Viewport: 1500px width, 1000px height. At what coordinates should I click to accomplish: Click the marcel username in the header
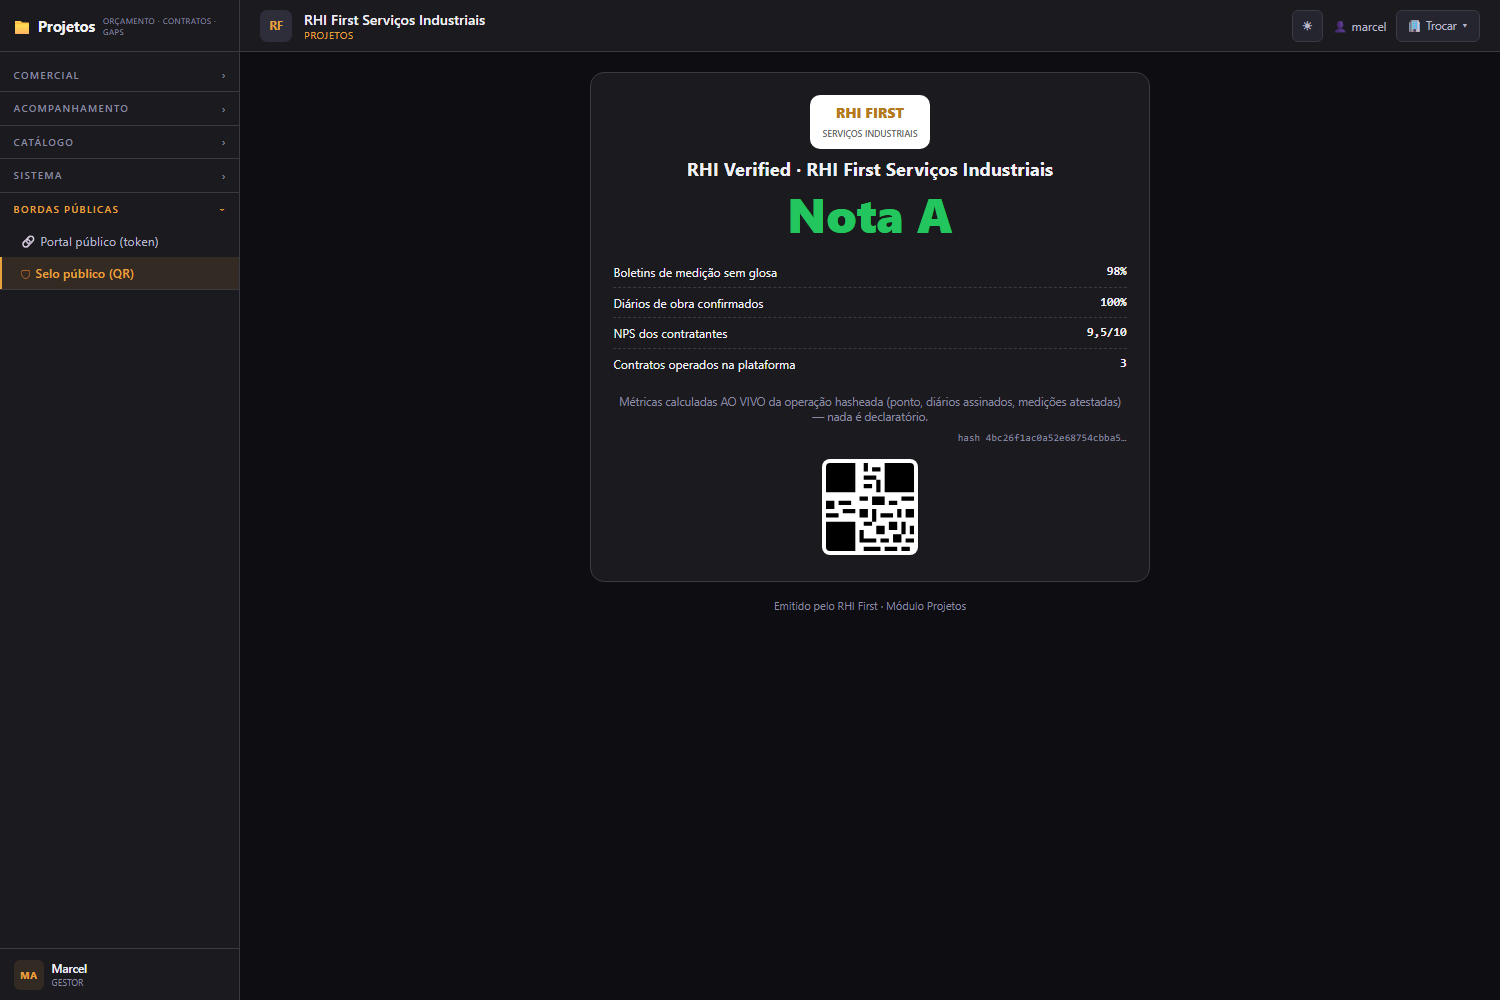tap(1368, 27)
